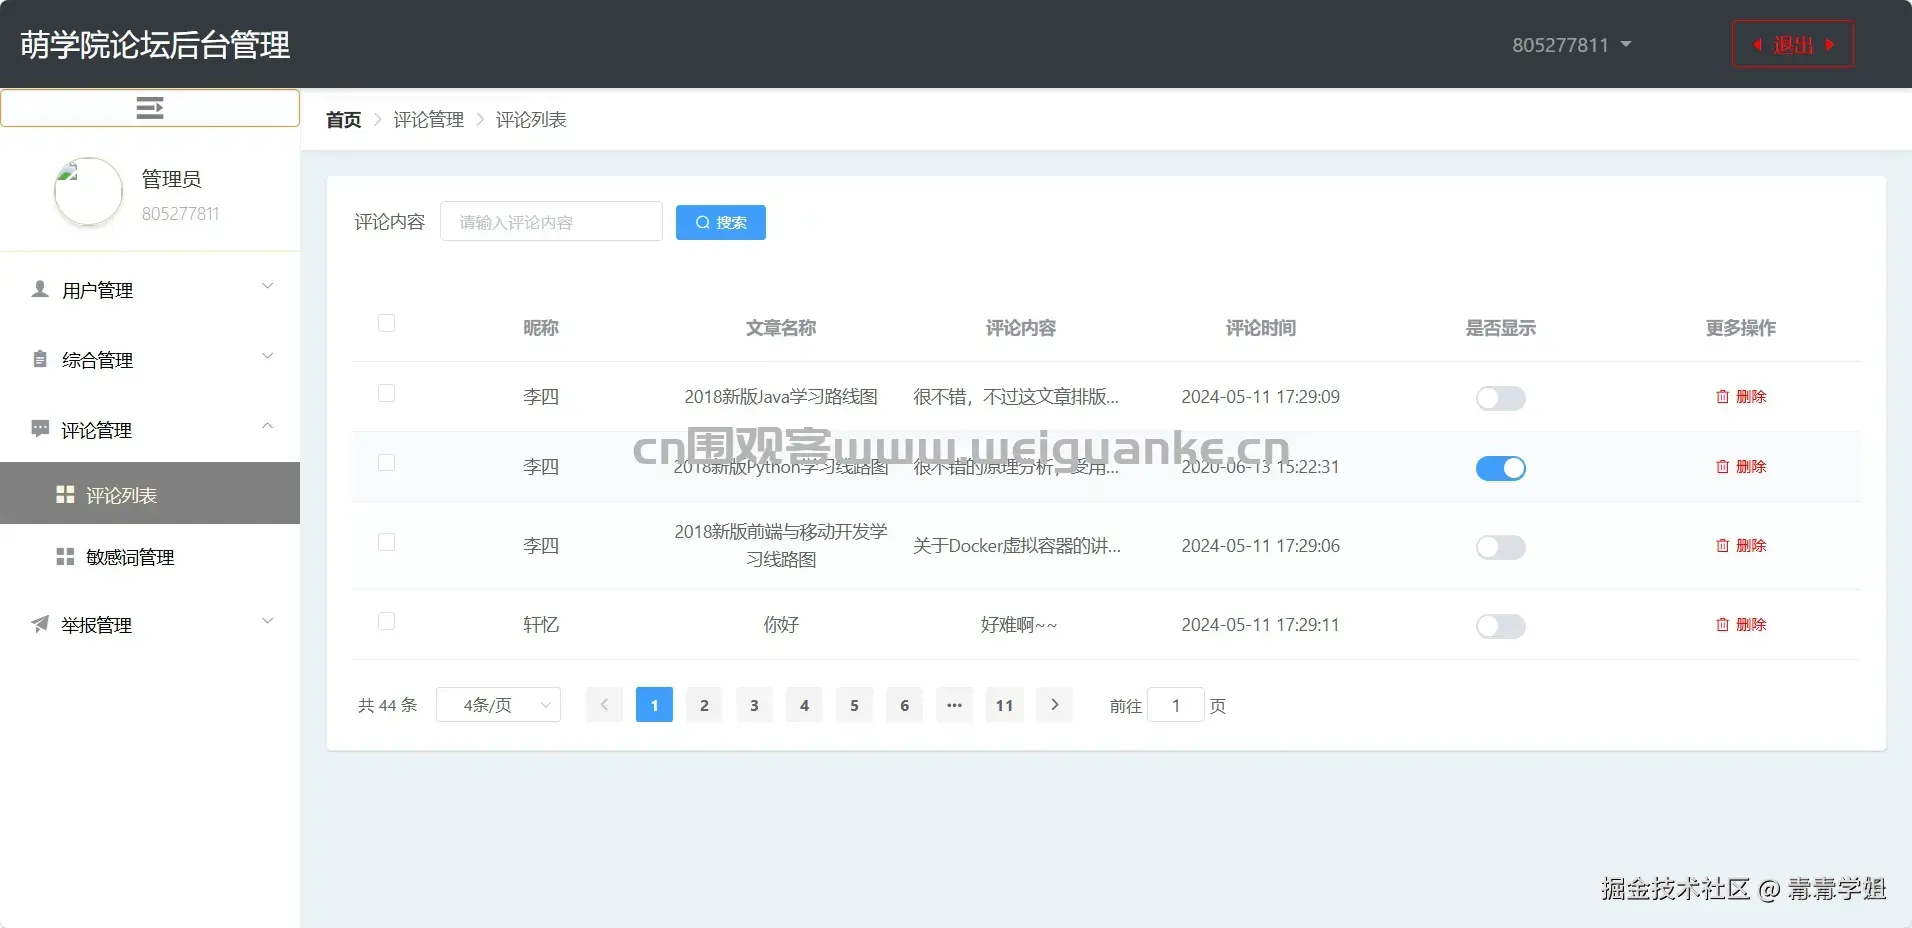The image size is (1912, 928).
Task: Go to the next page arrow
Action: (1054, 705)
